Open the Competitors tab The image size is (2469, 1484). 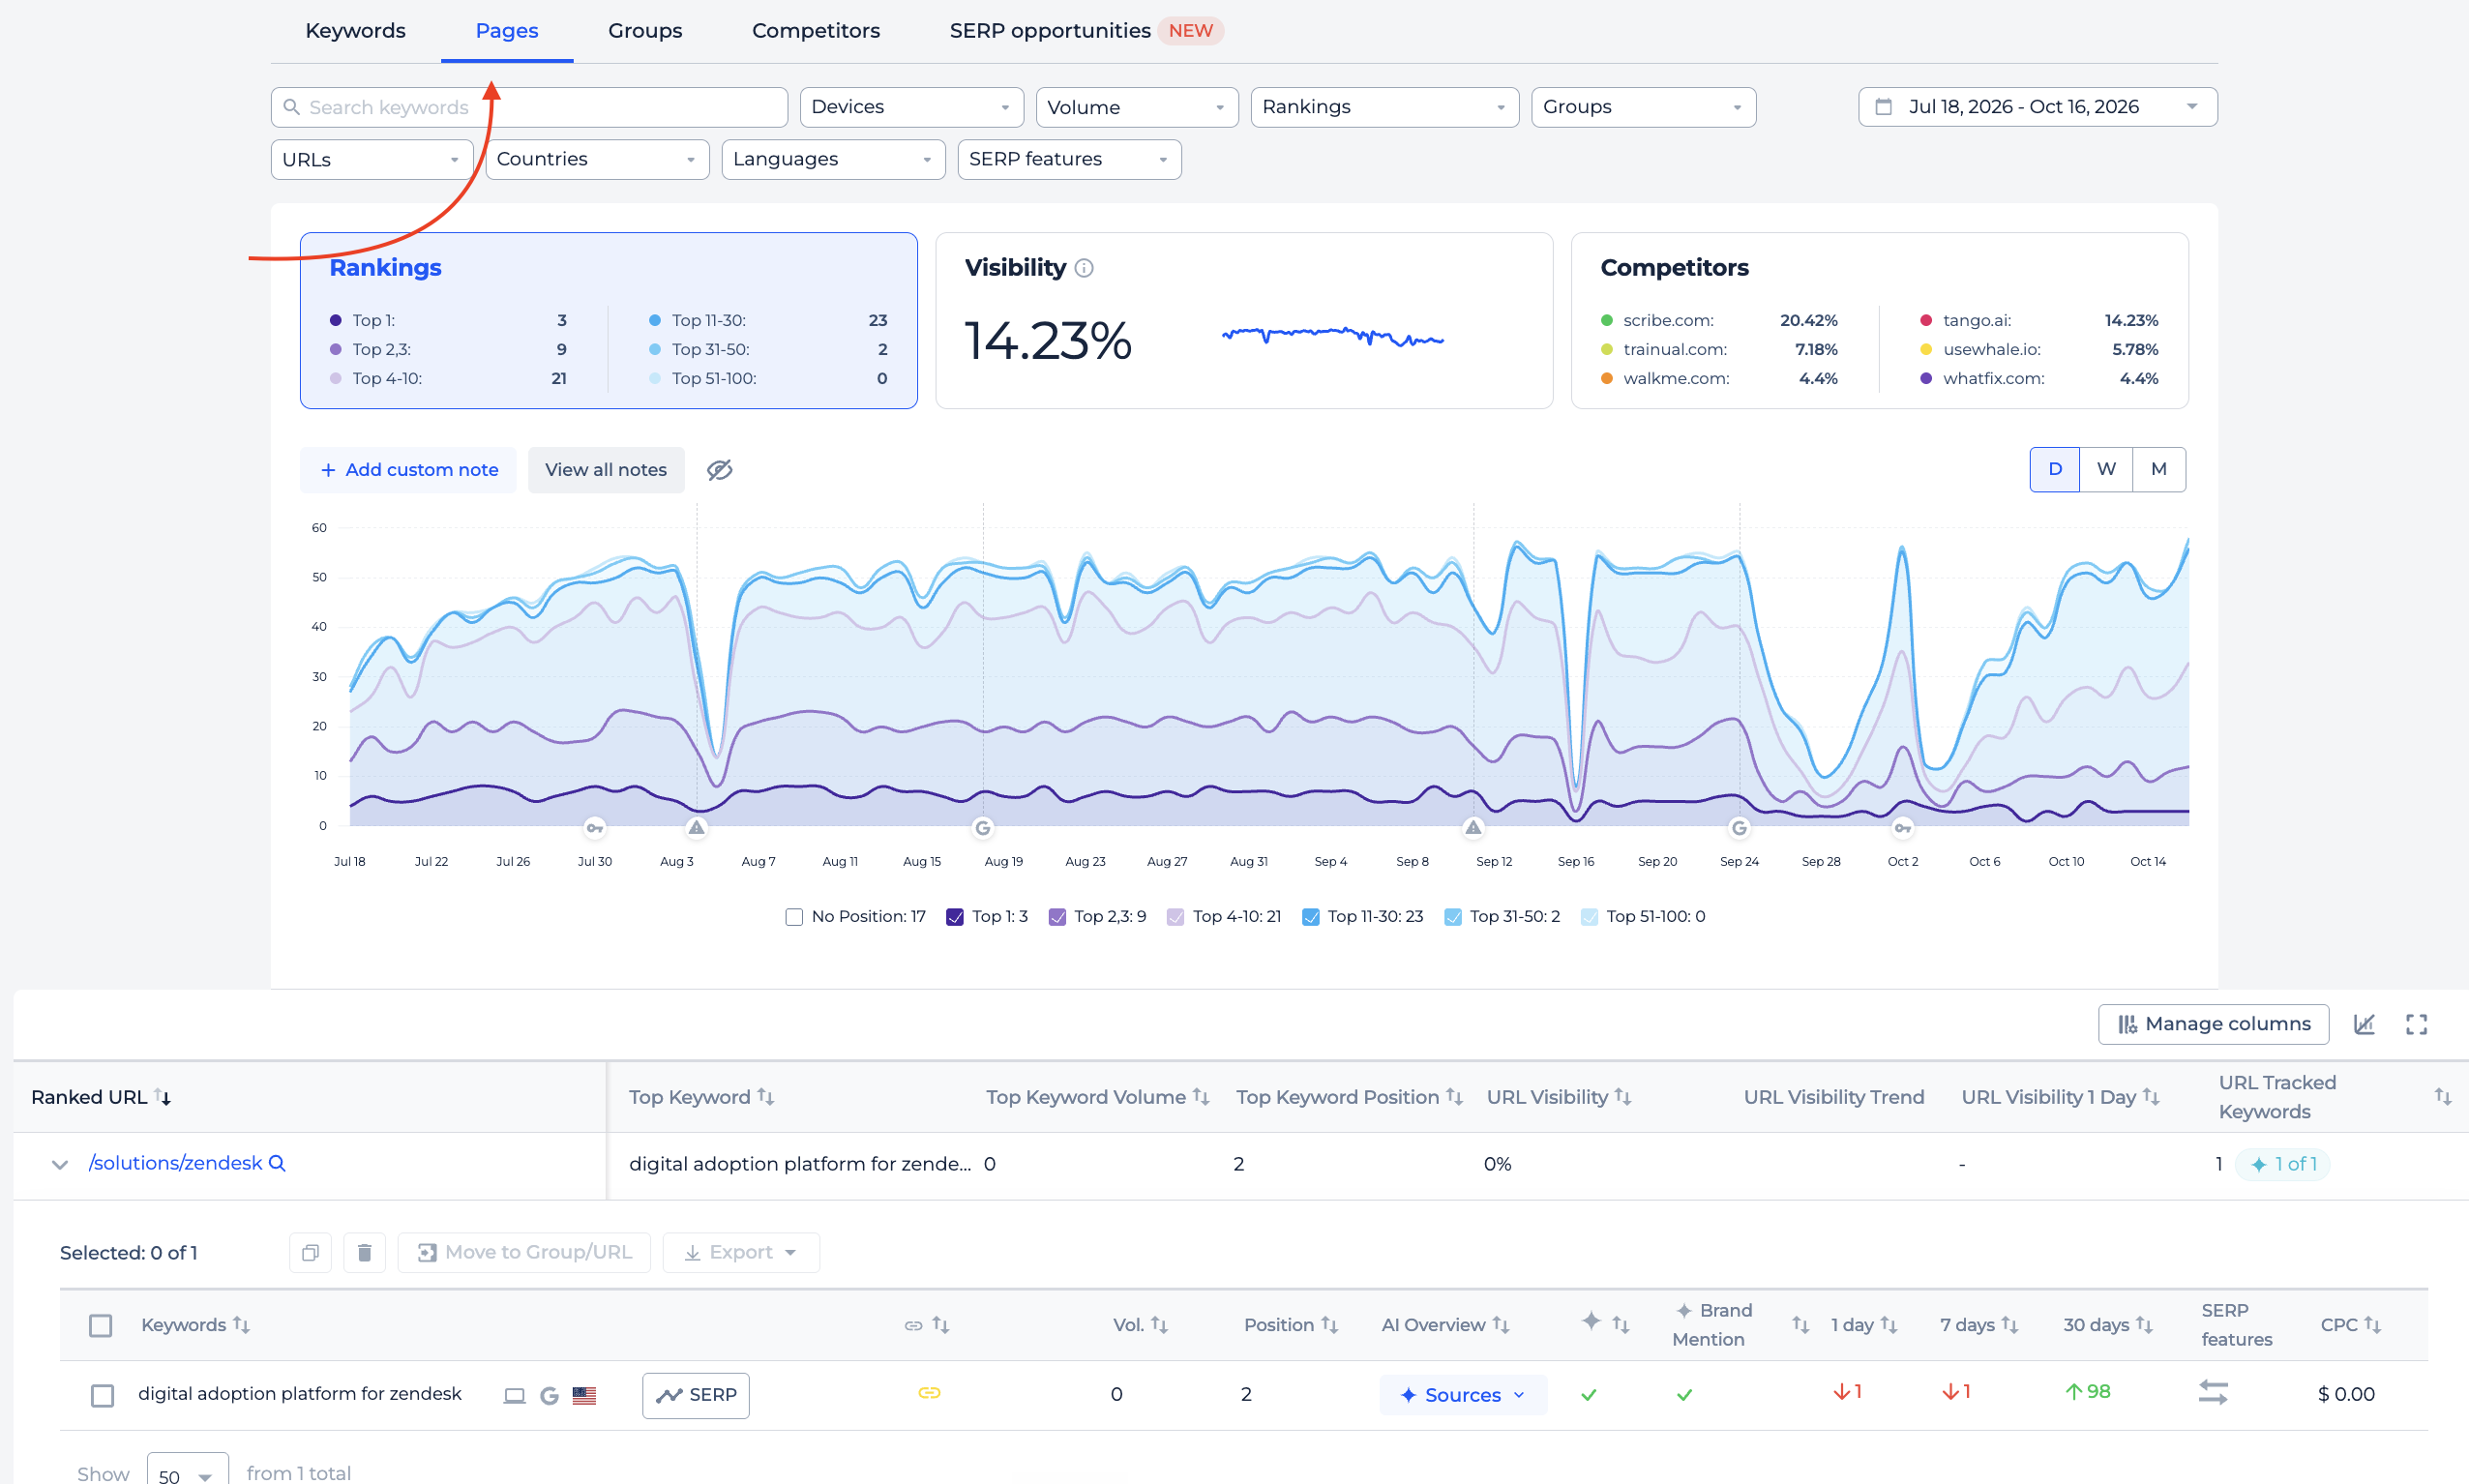tap(816, 31)
